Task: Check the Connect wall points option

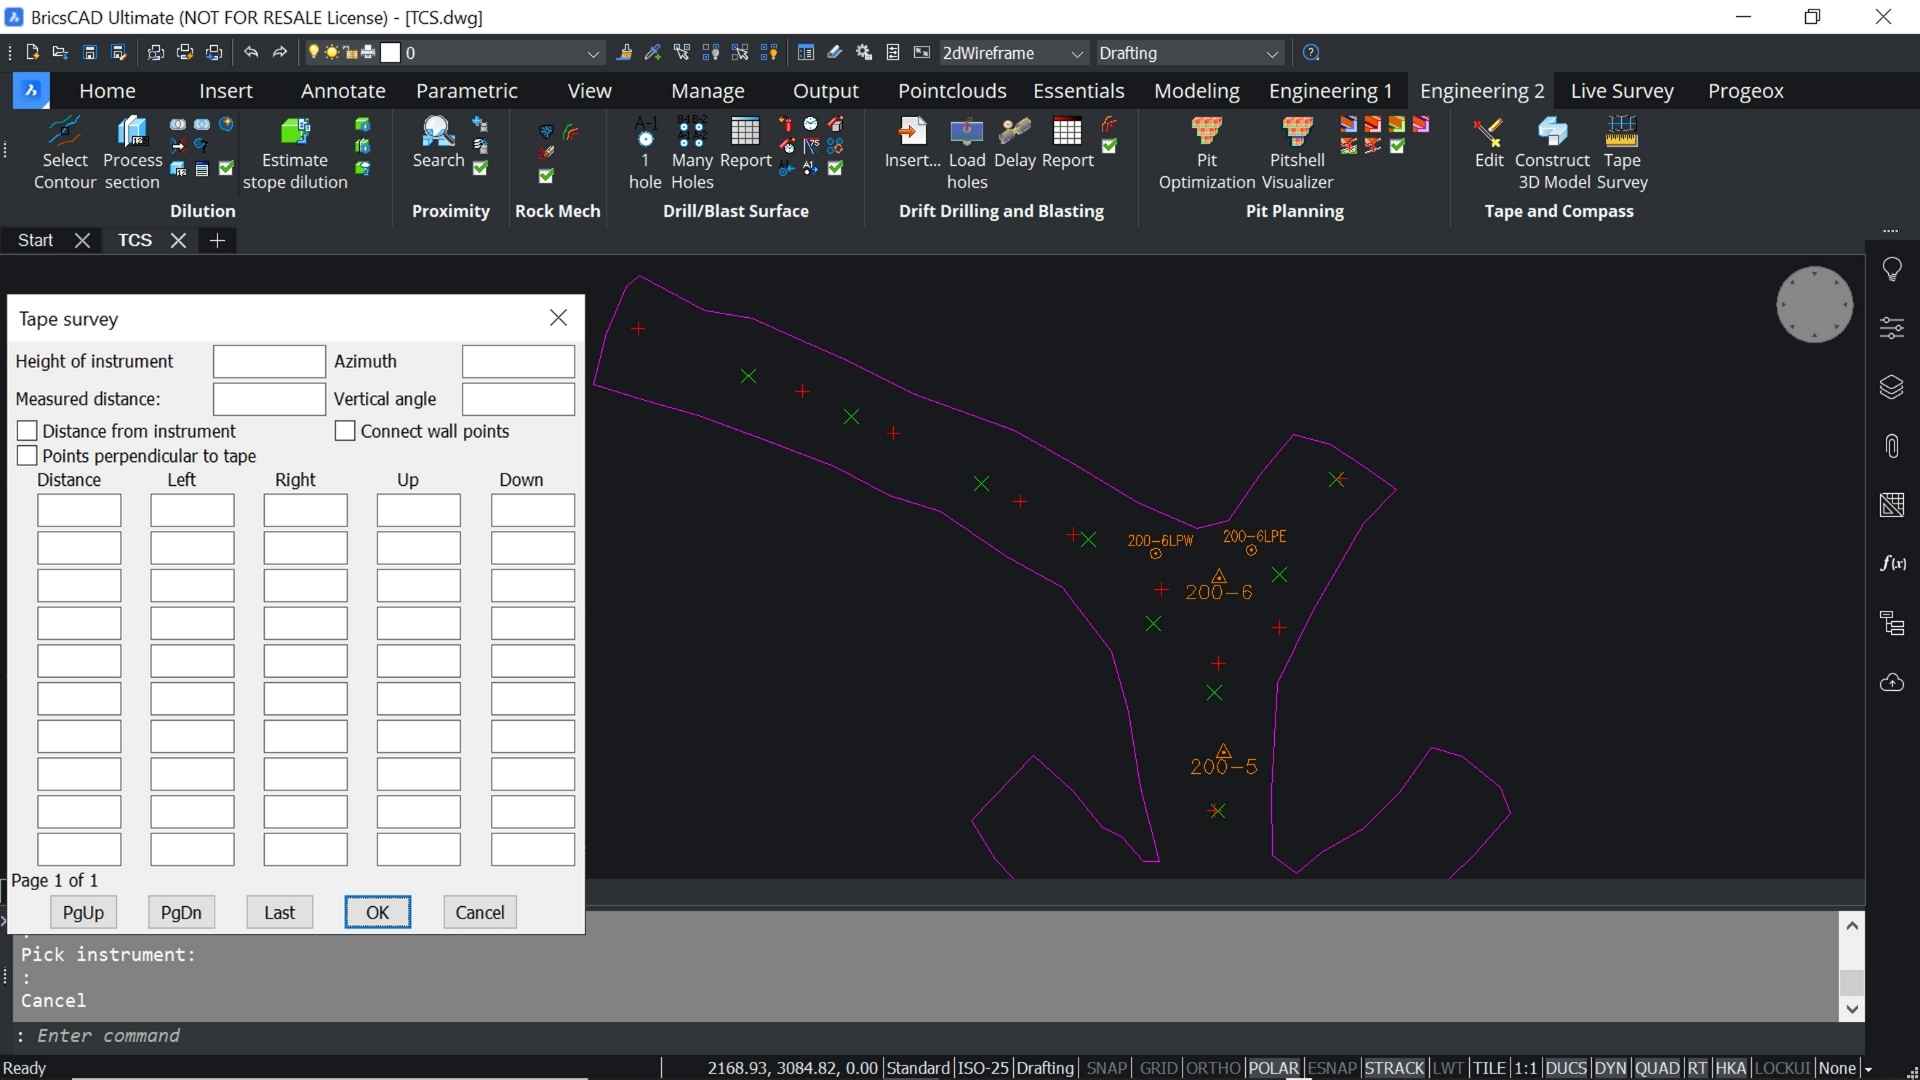Action: 345,431
